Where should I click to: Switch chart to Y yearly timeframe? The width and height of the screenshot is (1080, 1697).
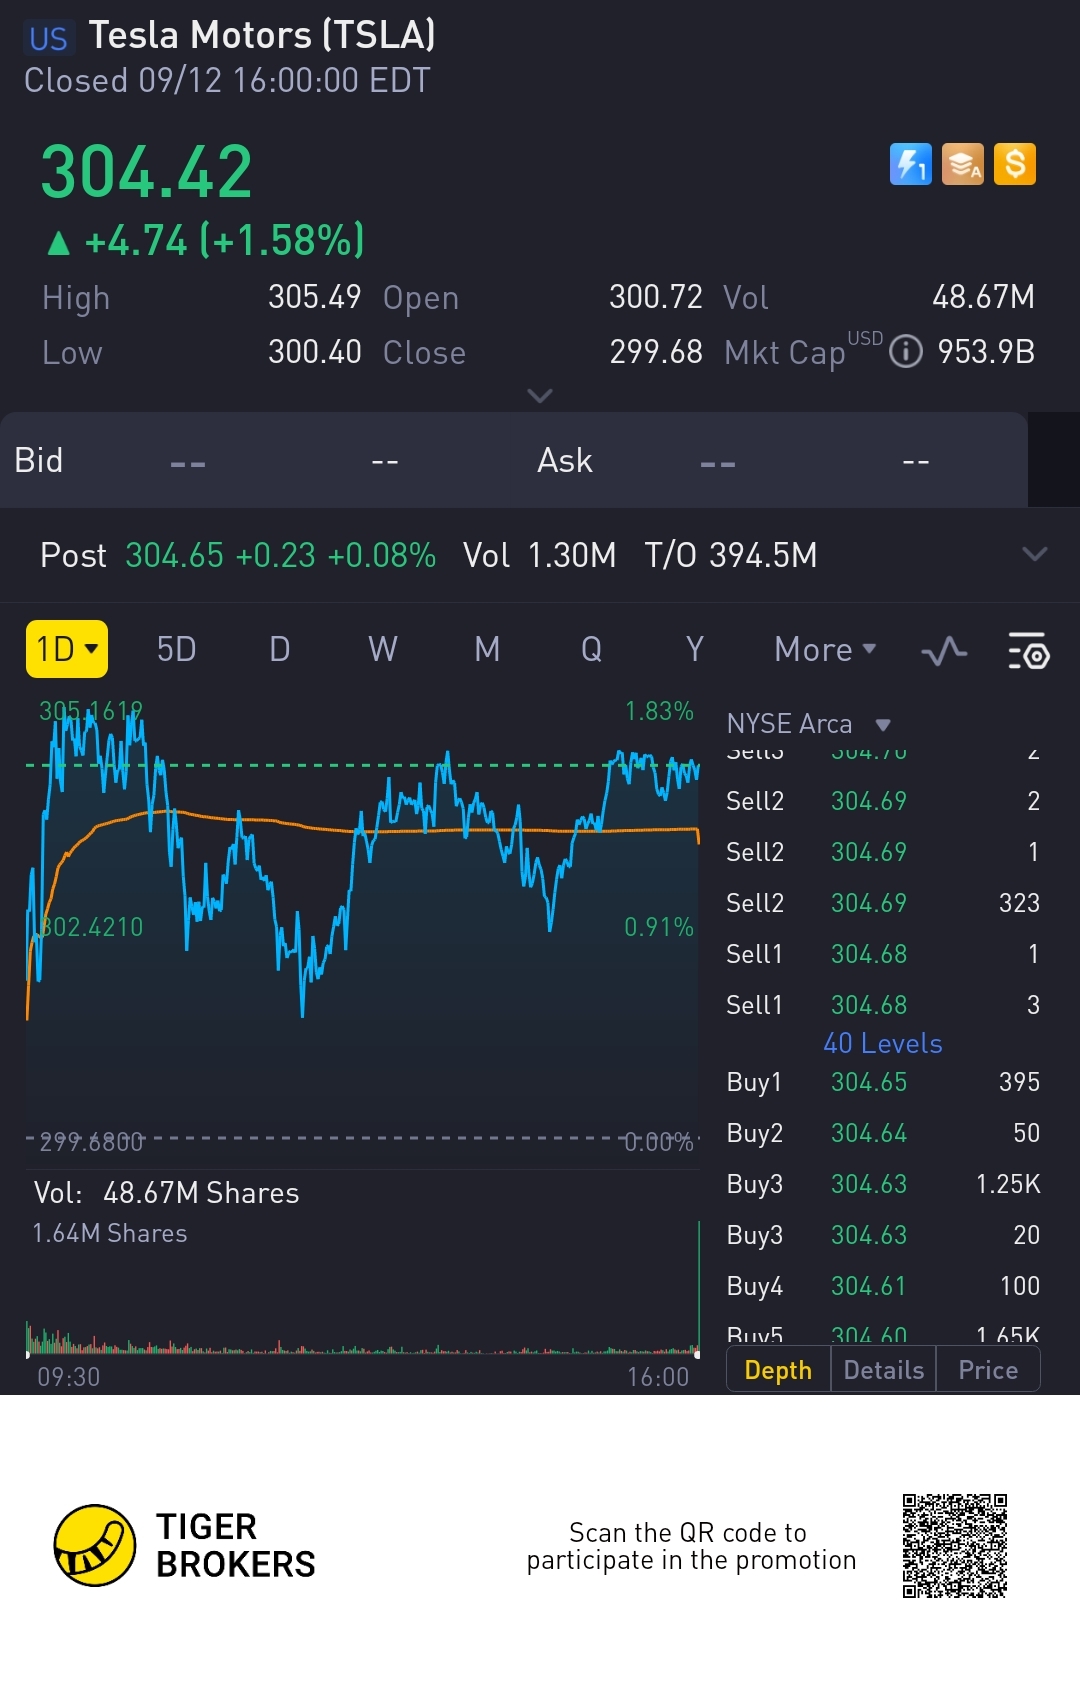(x=695, y=650)
